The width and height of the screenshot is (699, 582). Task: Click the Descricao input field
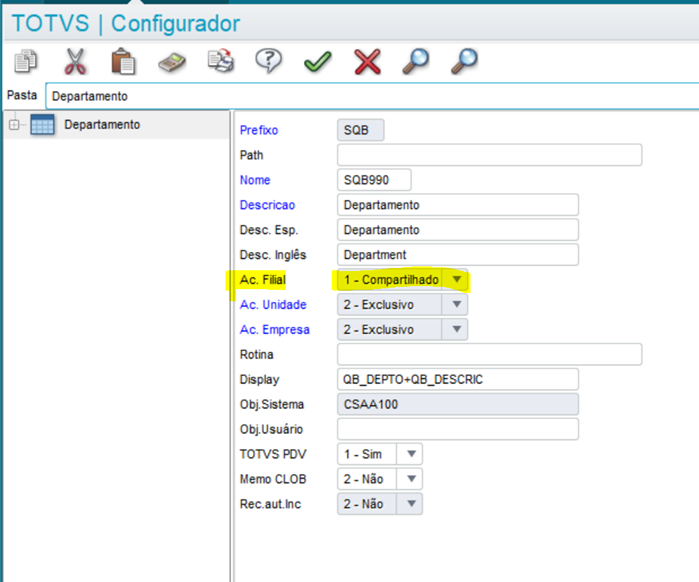458,205
